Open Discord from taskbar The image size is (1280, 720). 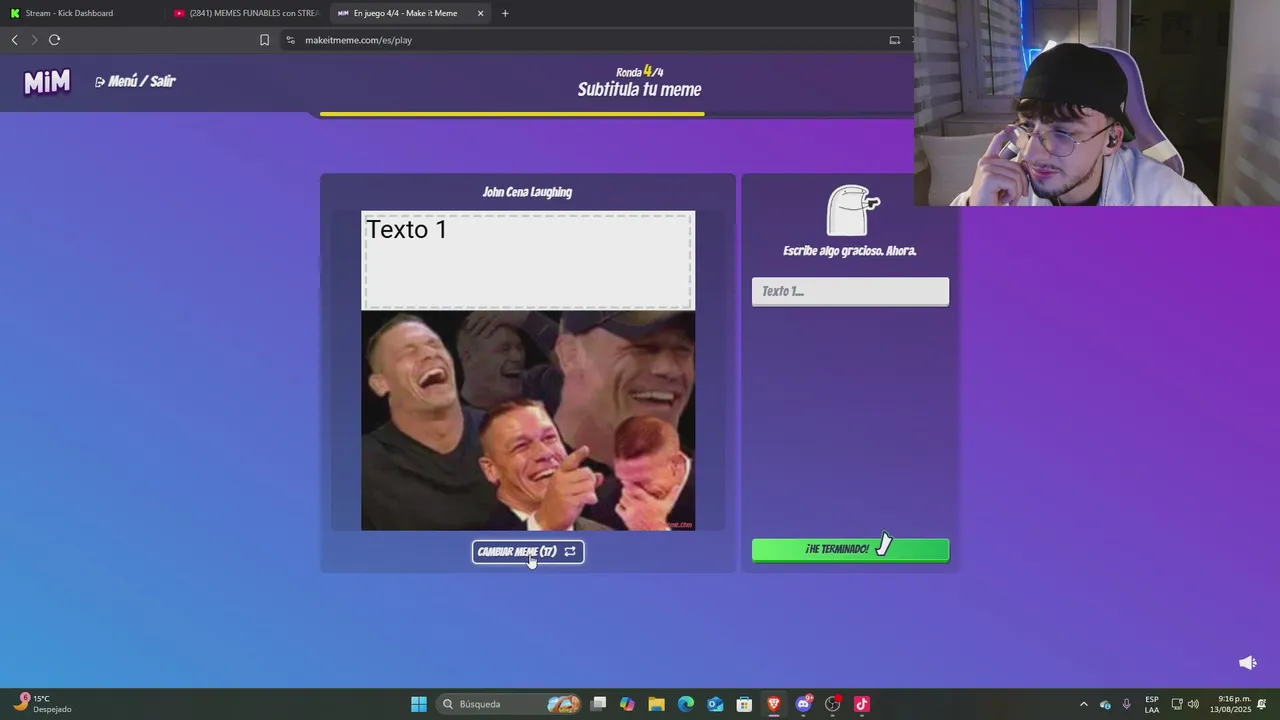click(x=803, y=704)
